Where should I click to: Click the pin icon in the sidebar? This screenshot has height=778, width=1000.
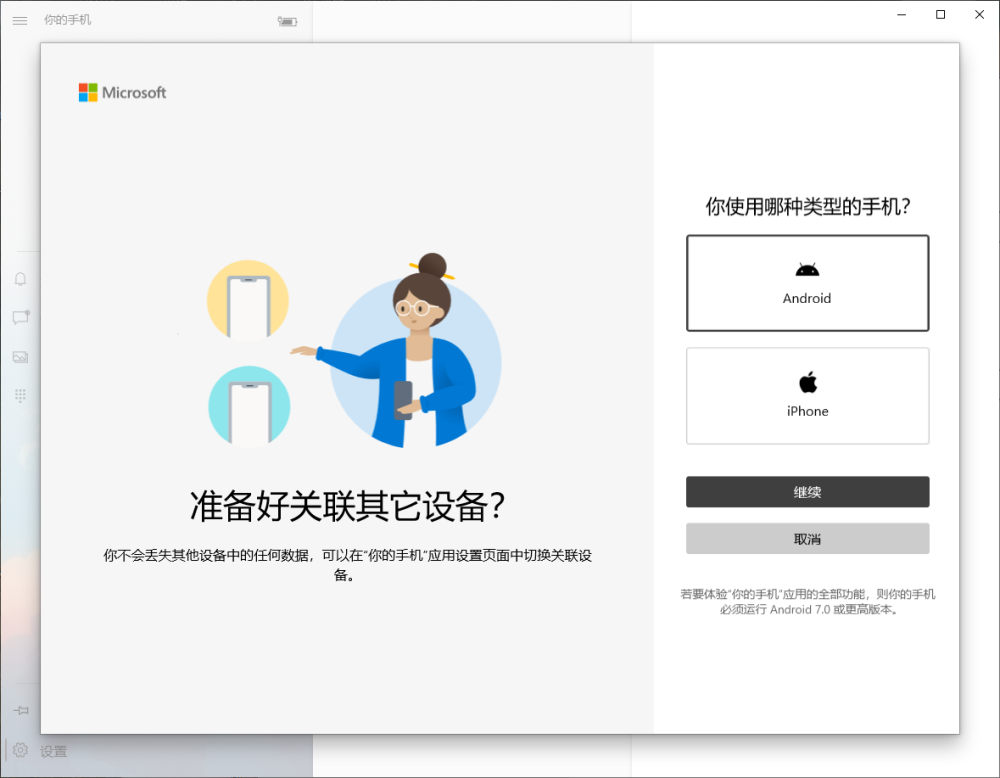tap(21, 710)
